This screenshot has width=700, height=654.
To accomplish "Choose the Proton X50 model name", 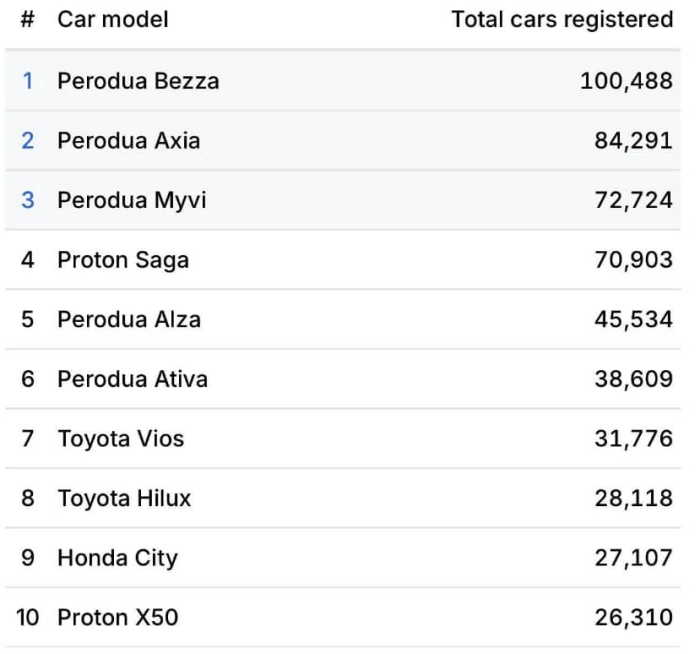I will (117, 617).
